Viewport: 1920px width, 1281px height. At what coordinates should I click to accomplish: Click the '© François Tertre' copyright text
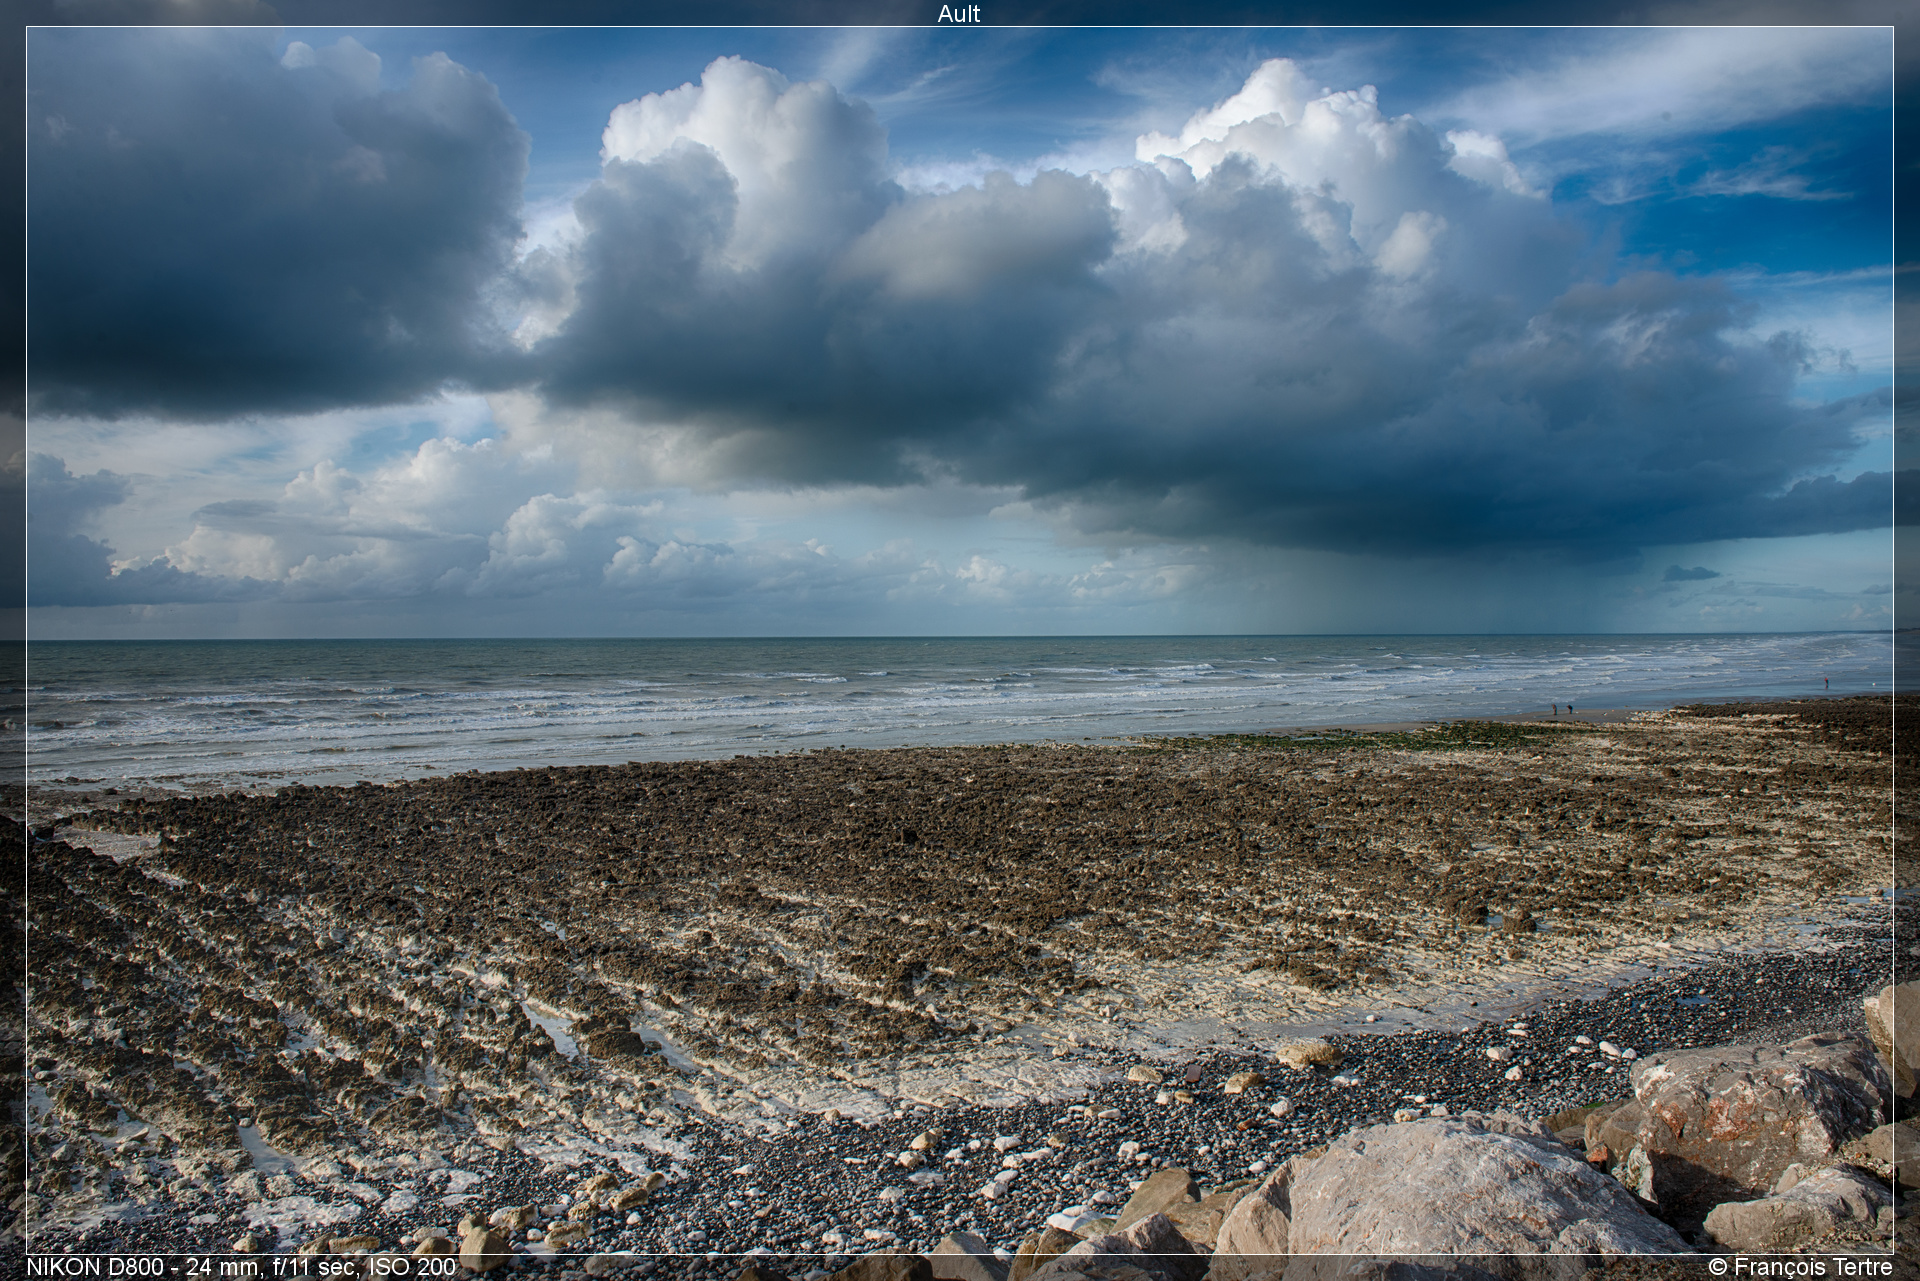1801,1267
